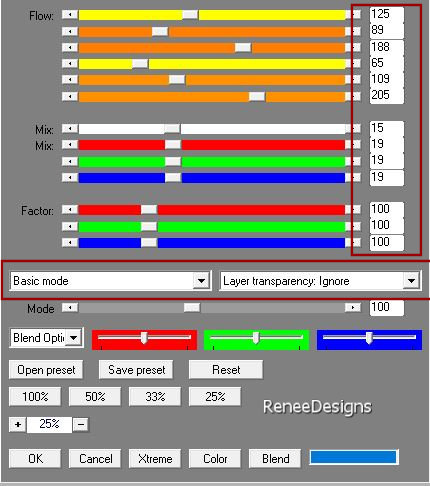
Task: Click left arrow of first Flow slider
Action: point(70,15)
